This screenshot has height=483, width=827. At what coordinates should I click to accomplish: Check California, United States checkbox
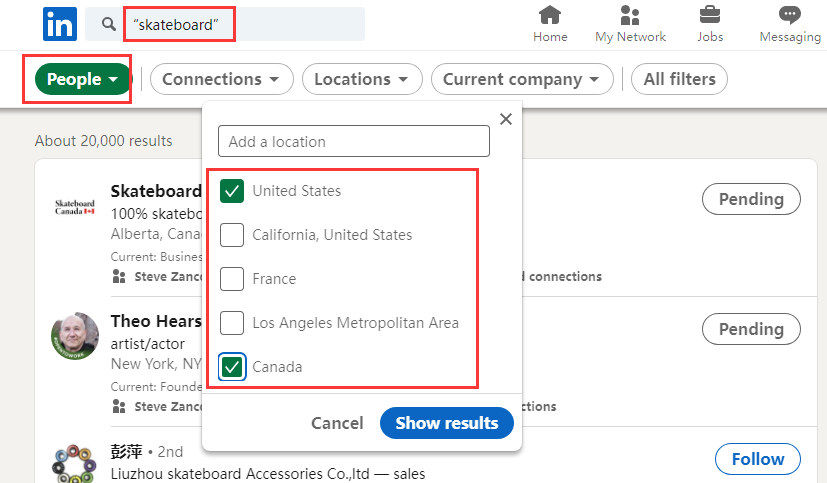tap(232, 235)
